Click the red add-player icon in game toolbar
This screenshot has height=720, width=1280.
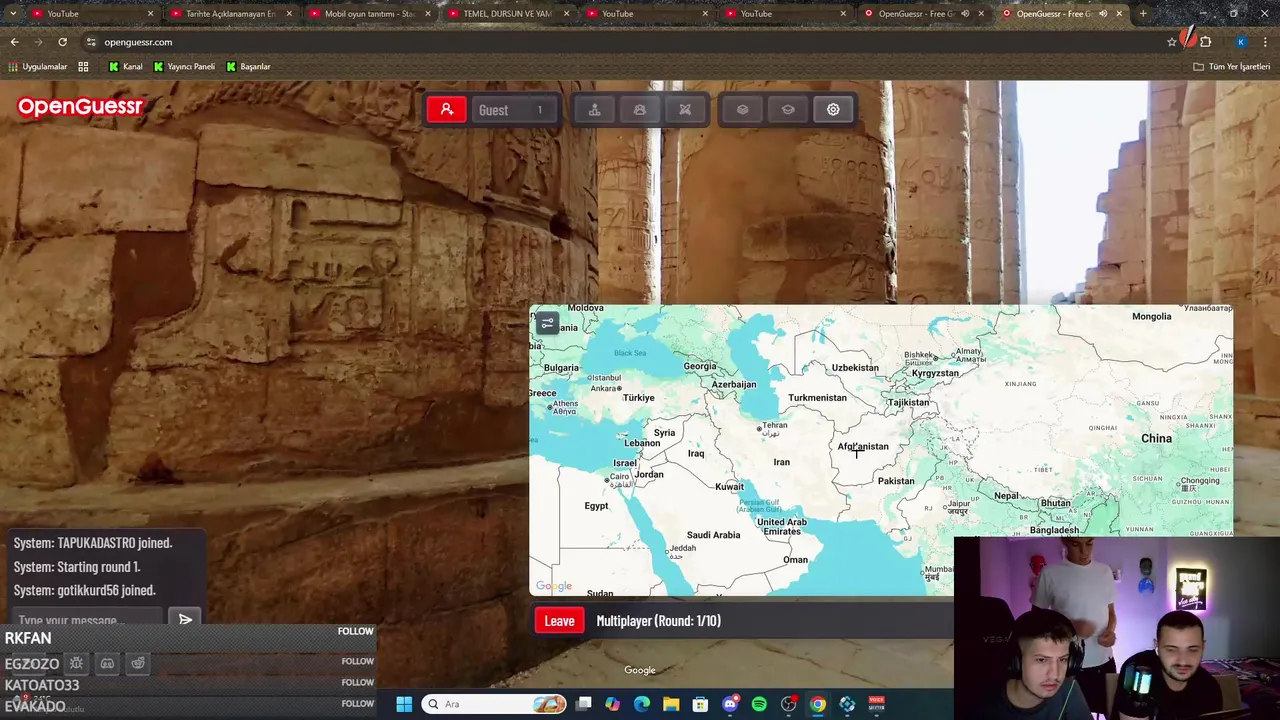click(447, 110)
